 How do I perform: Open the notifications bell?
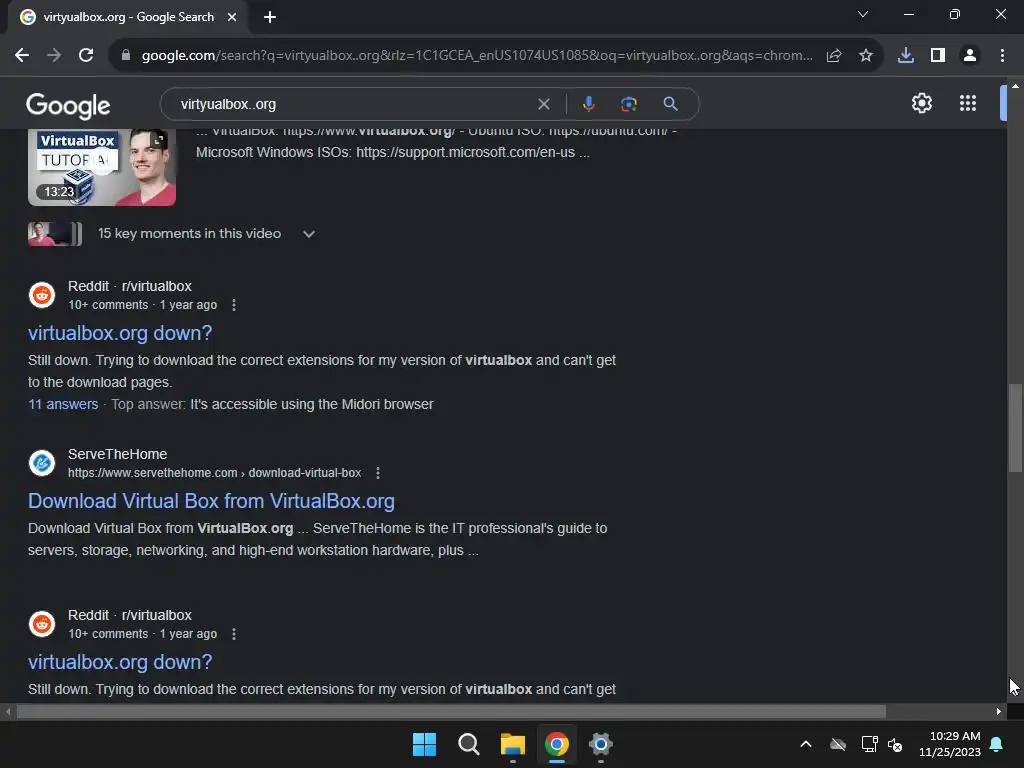click(x=997, y=744)
